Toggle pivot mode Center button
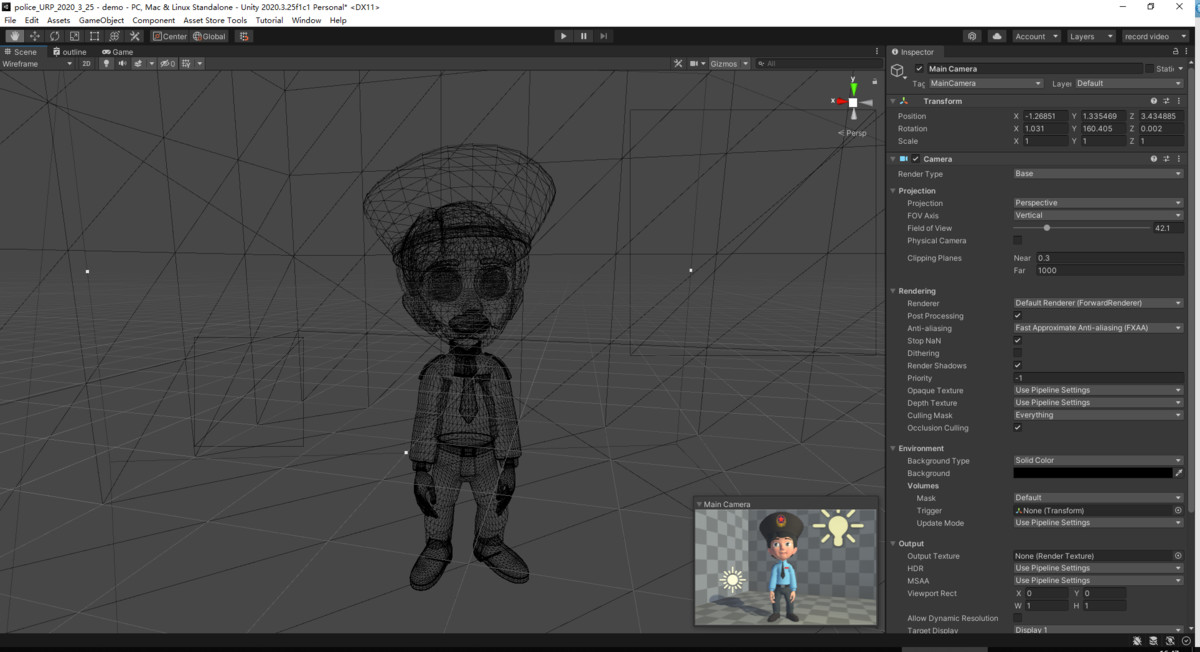Image resolution: width=1200 pixels, height=652 pixels. (x=170, y=36)
